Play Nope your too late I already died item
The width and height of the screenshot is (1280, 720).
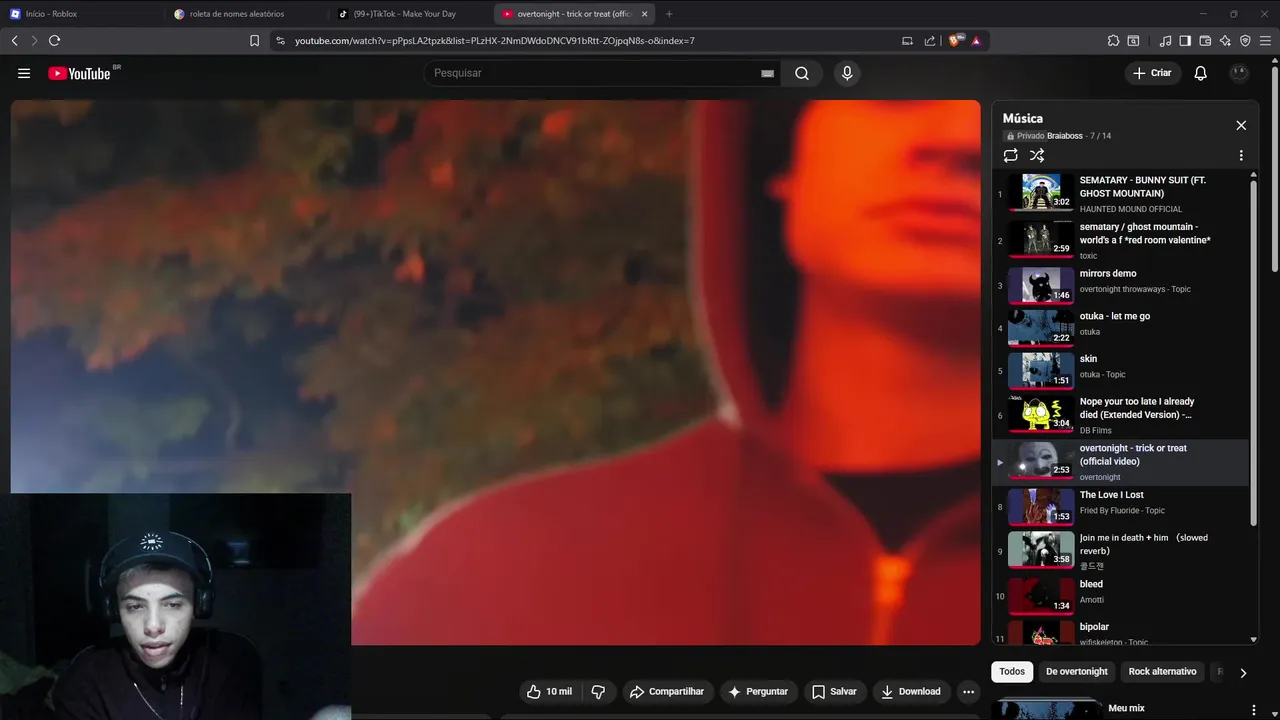tap(1120, 415)
